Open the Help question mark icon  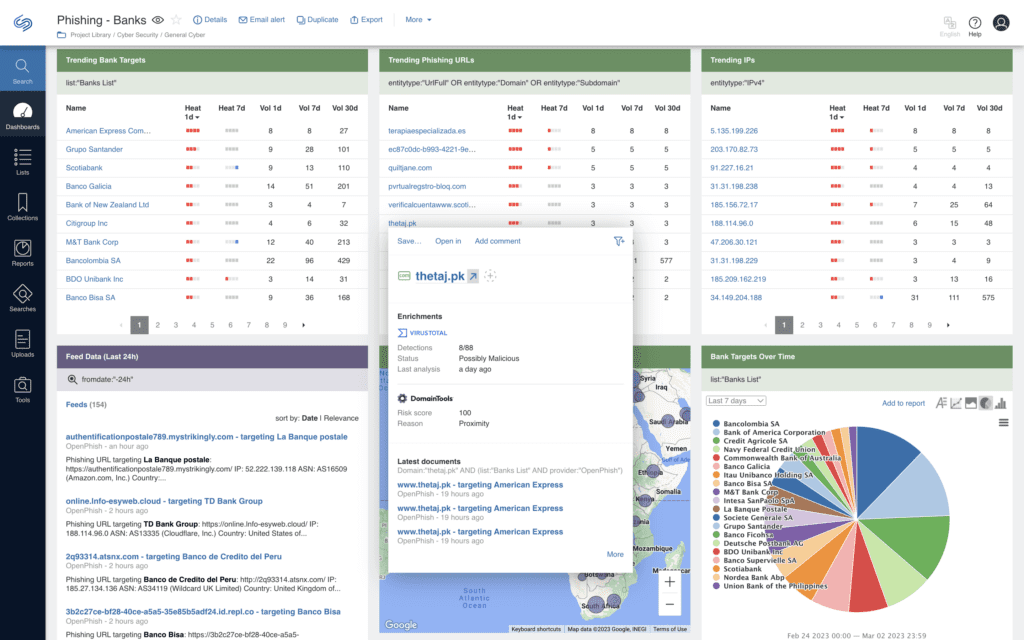pos(974,25)
